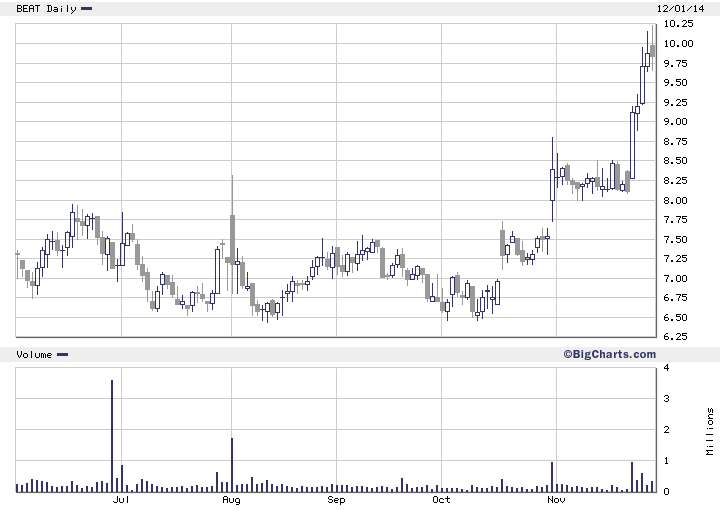The image size is (720, 510).
Task: Click the tallest volume bar before Jul
Action: coord(112,436)
